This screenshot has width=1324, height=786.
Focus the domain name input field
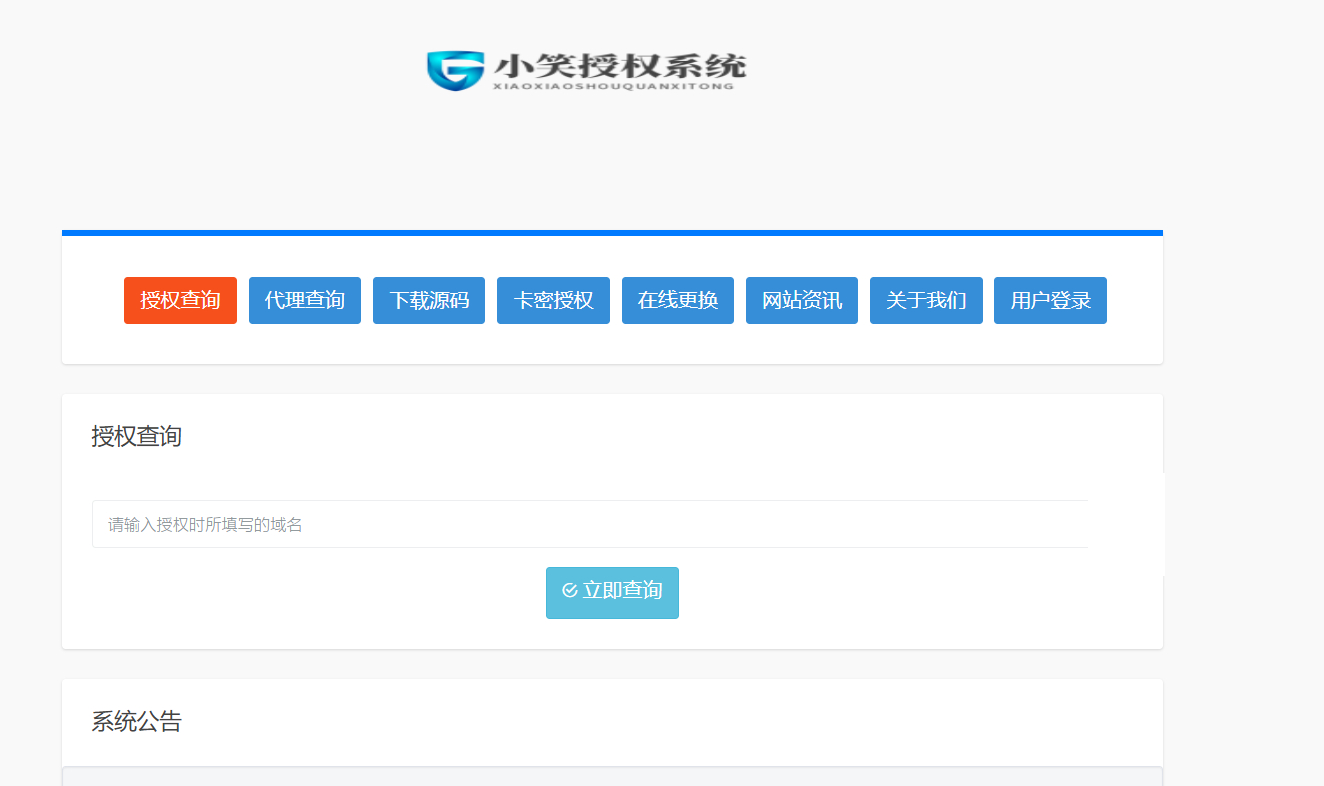[x=590, y=524]
